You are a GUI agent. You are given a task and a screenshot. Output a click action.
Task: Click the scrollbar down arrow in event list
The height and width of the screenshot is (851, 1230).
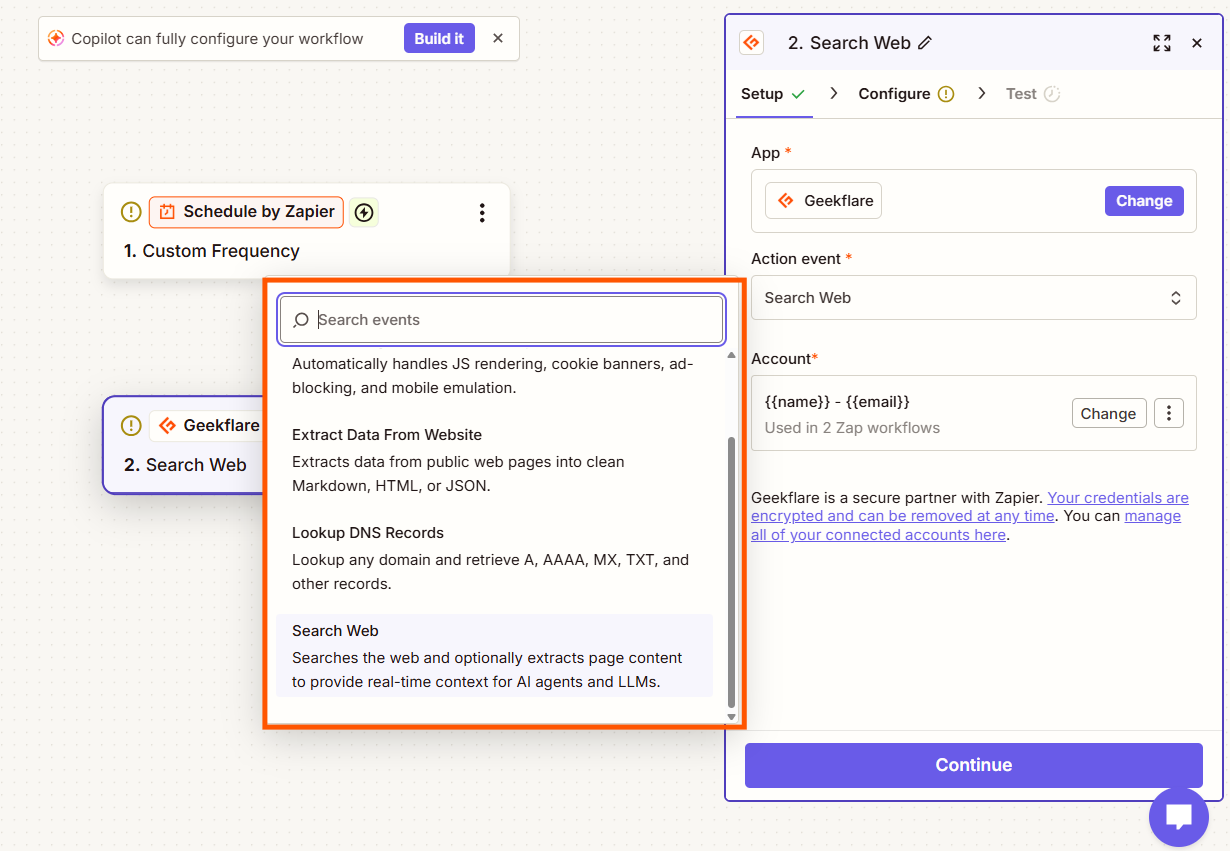click(x=731, y=716)
